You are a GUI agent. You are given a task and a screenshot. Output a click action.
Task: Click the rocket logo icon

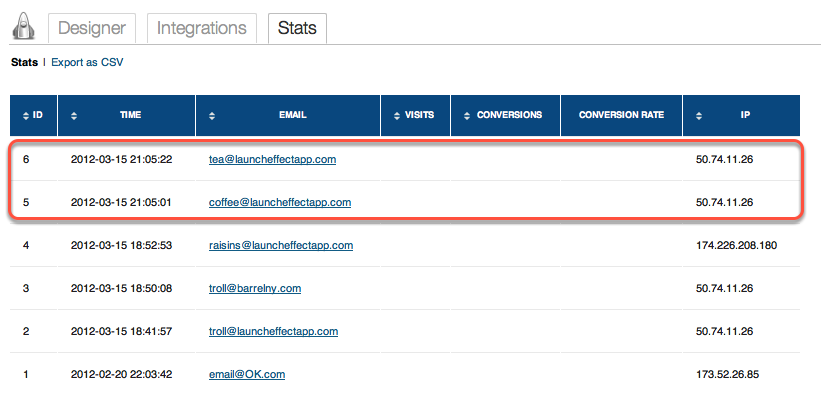24,26
